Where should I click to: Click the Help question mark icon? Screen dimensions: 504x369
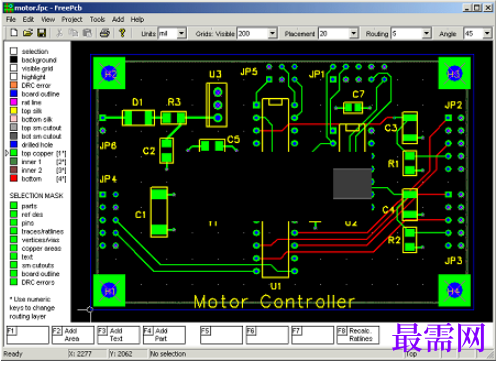click(122, 33)
